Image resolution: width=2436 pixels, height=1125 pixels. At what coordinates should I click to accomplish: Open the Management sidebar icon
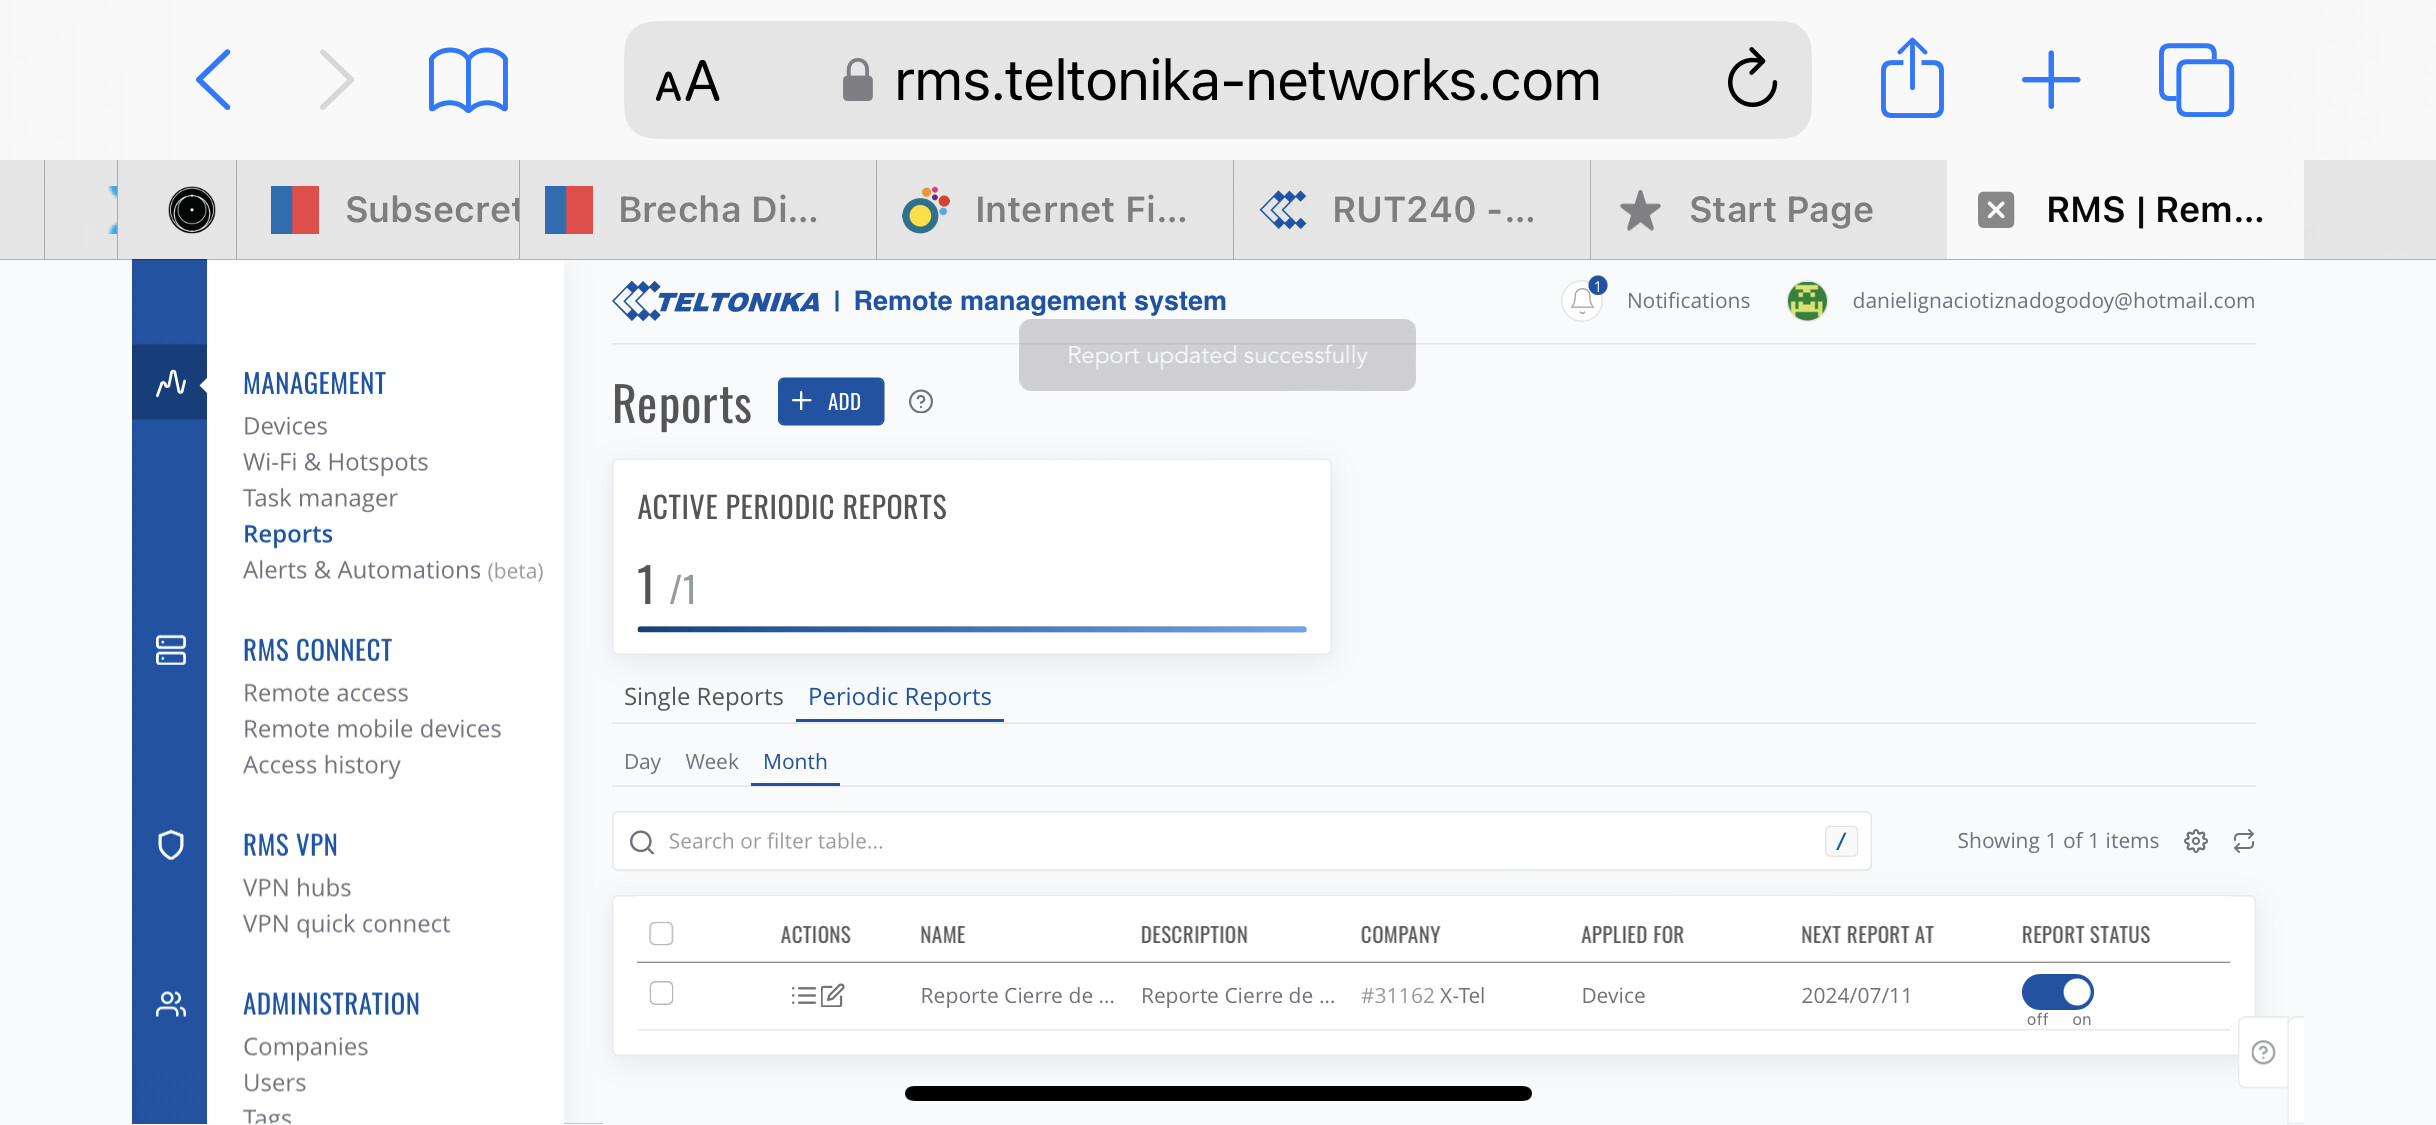[x=171, y=383]
